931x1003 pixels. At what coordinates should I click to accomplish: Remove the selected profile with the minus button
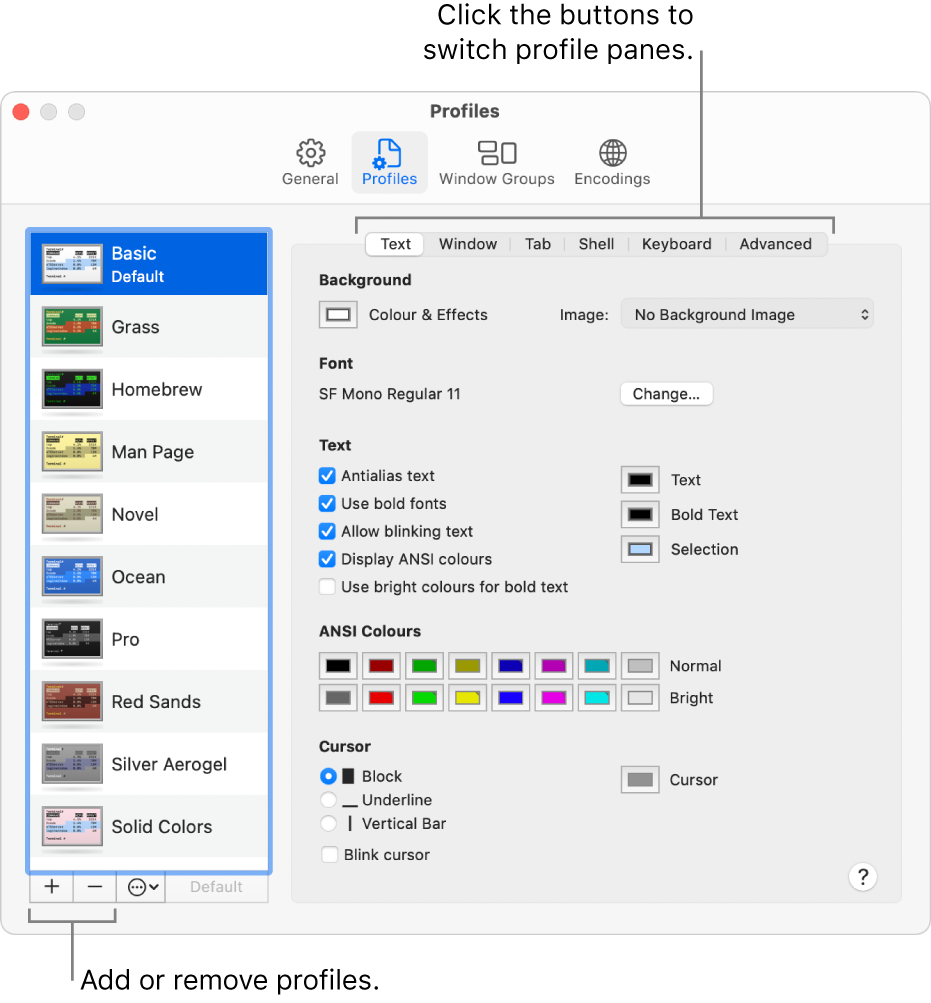coord(94,886)
